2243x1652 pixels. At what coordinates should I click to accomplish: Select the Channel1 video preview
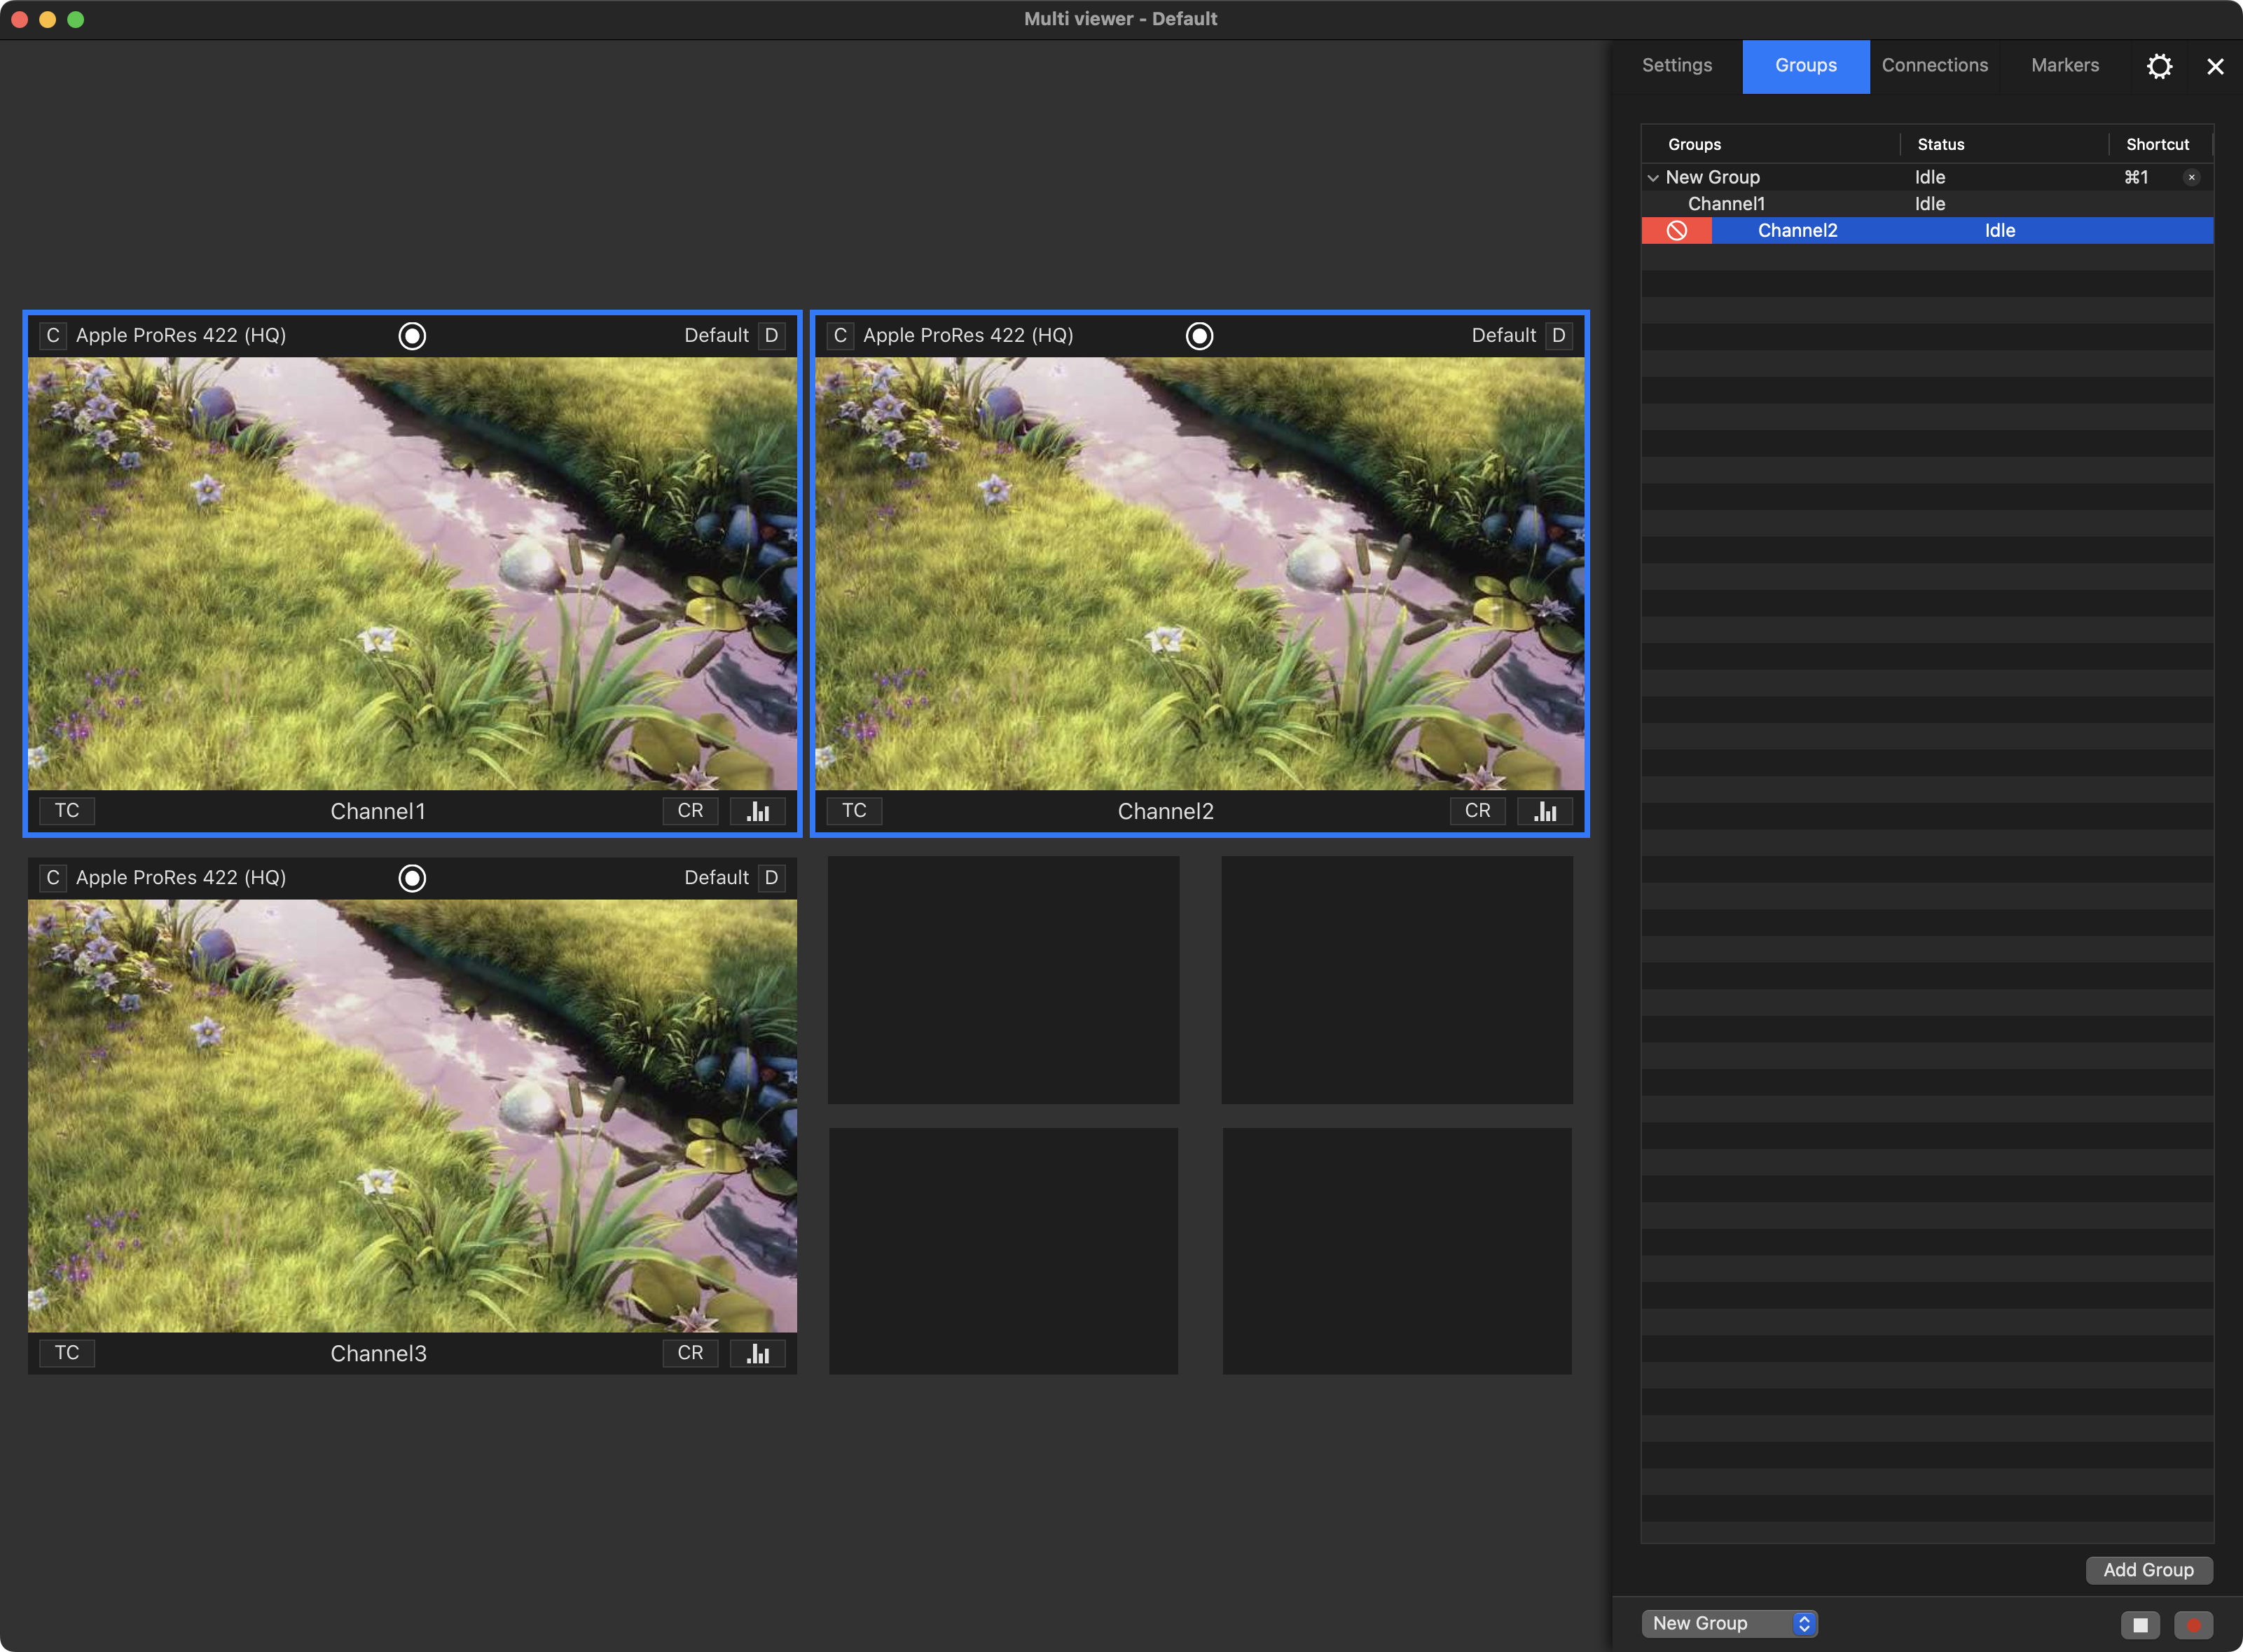pos(412,574)
